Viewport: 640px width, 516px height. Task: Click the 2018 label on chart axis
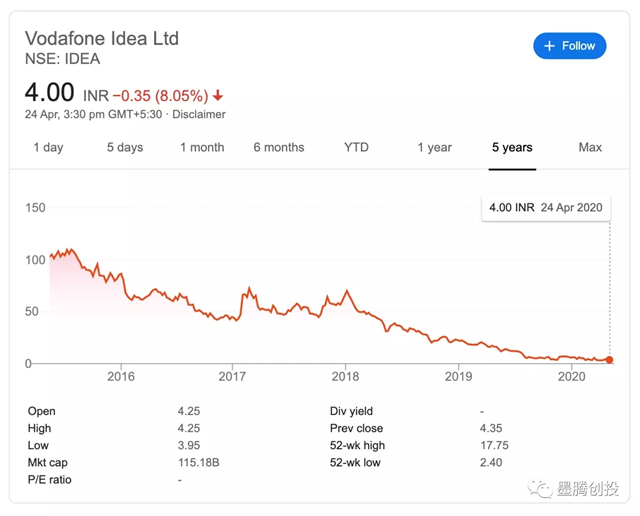345,377
